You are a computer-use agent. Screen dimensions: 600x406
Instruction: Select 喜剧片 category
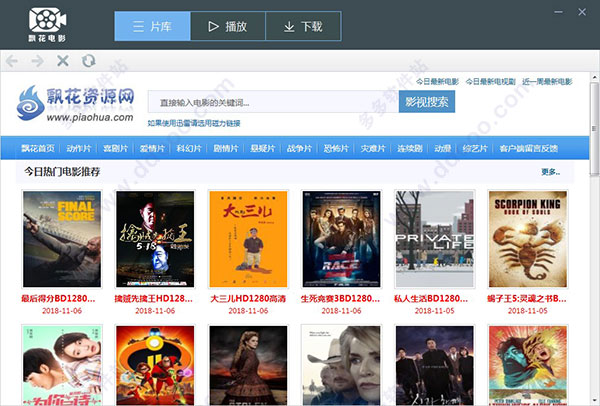pos(115,148)
